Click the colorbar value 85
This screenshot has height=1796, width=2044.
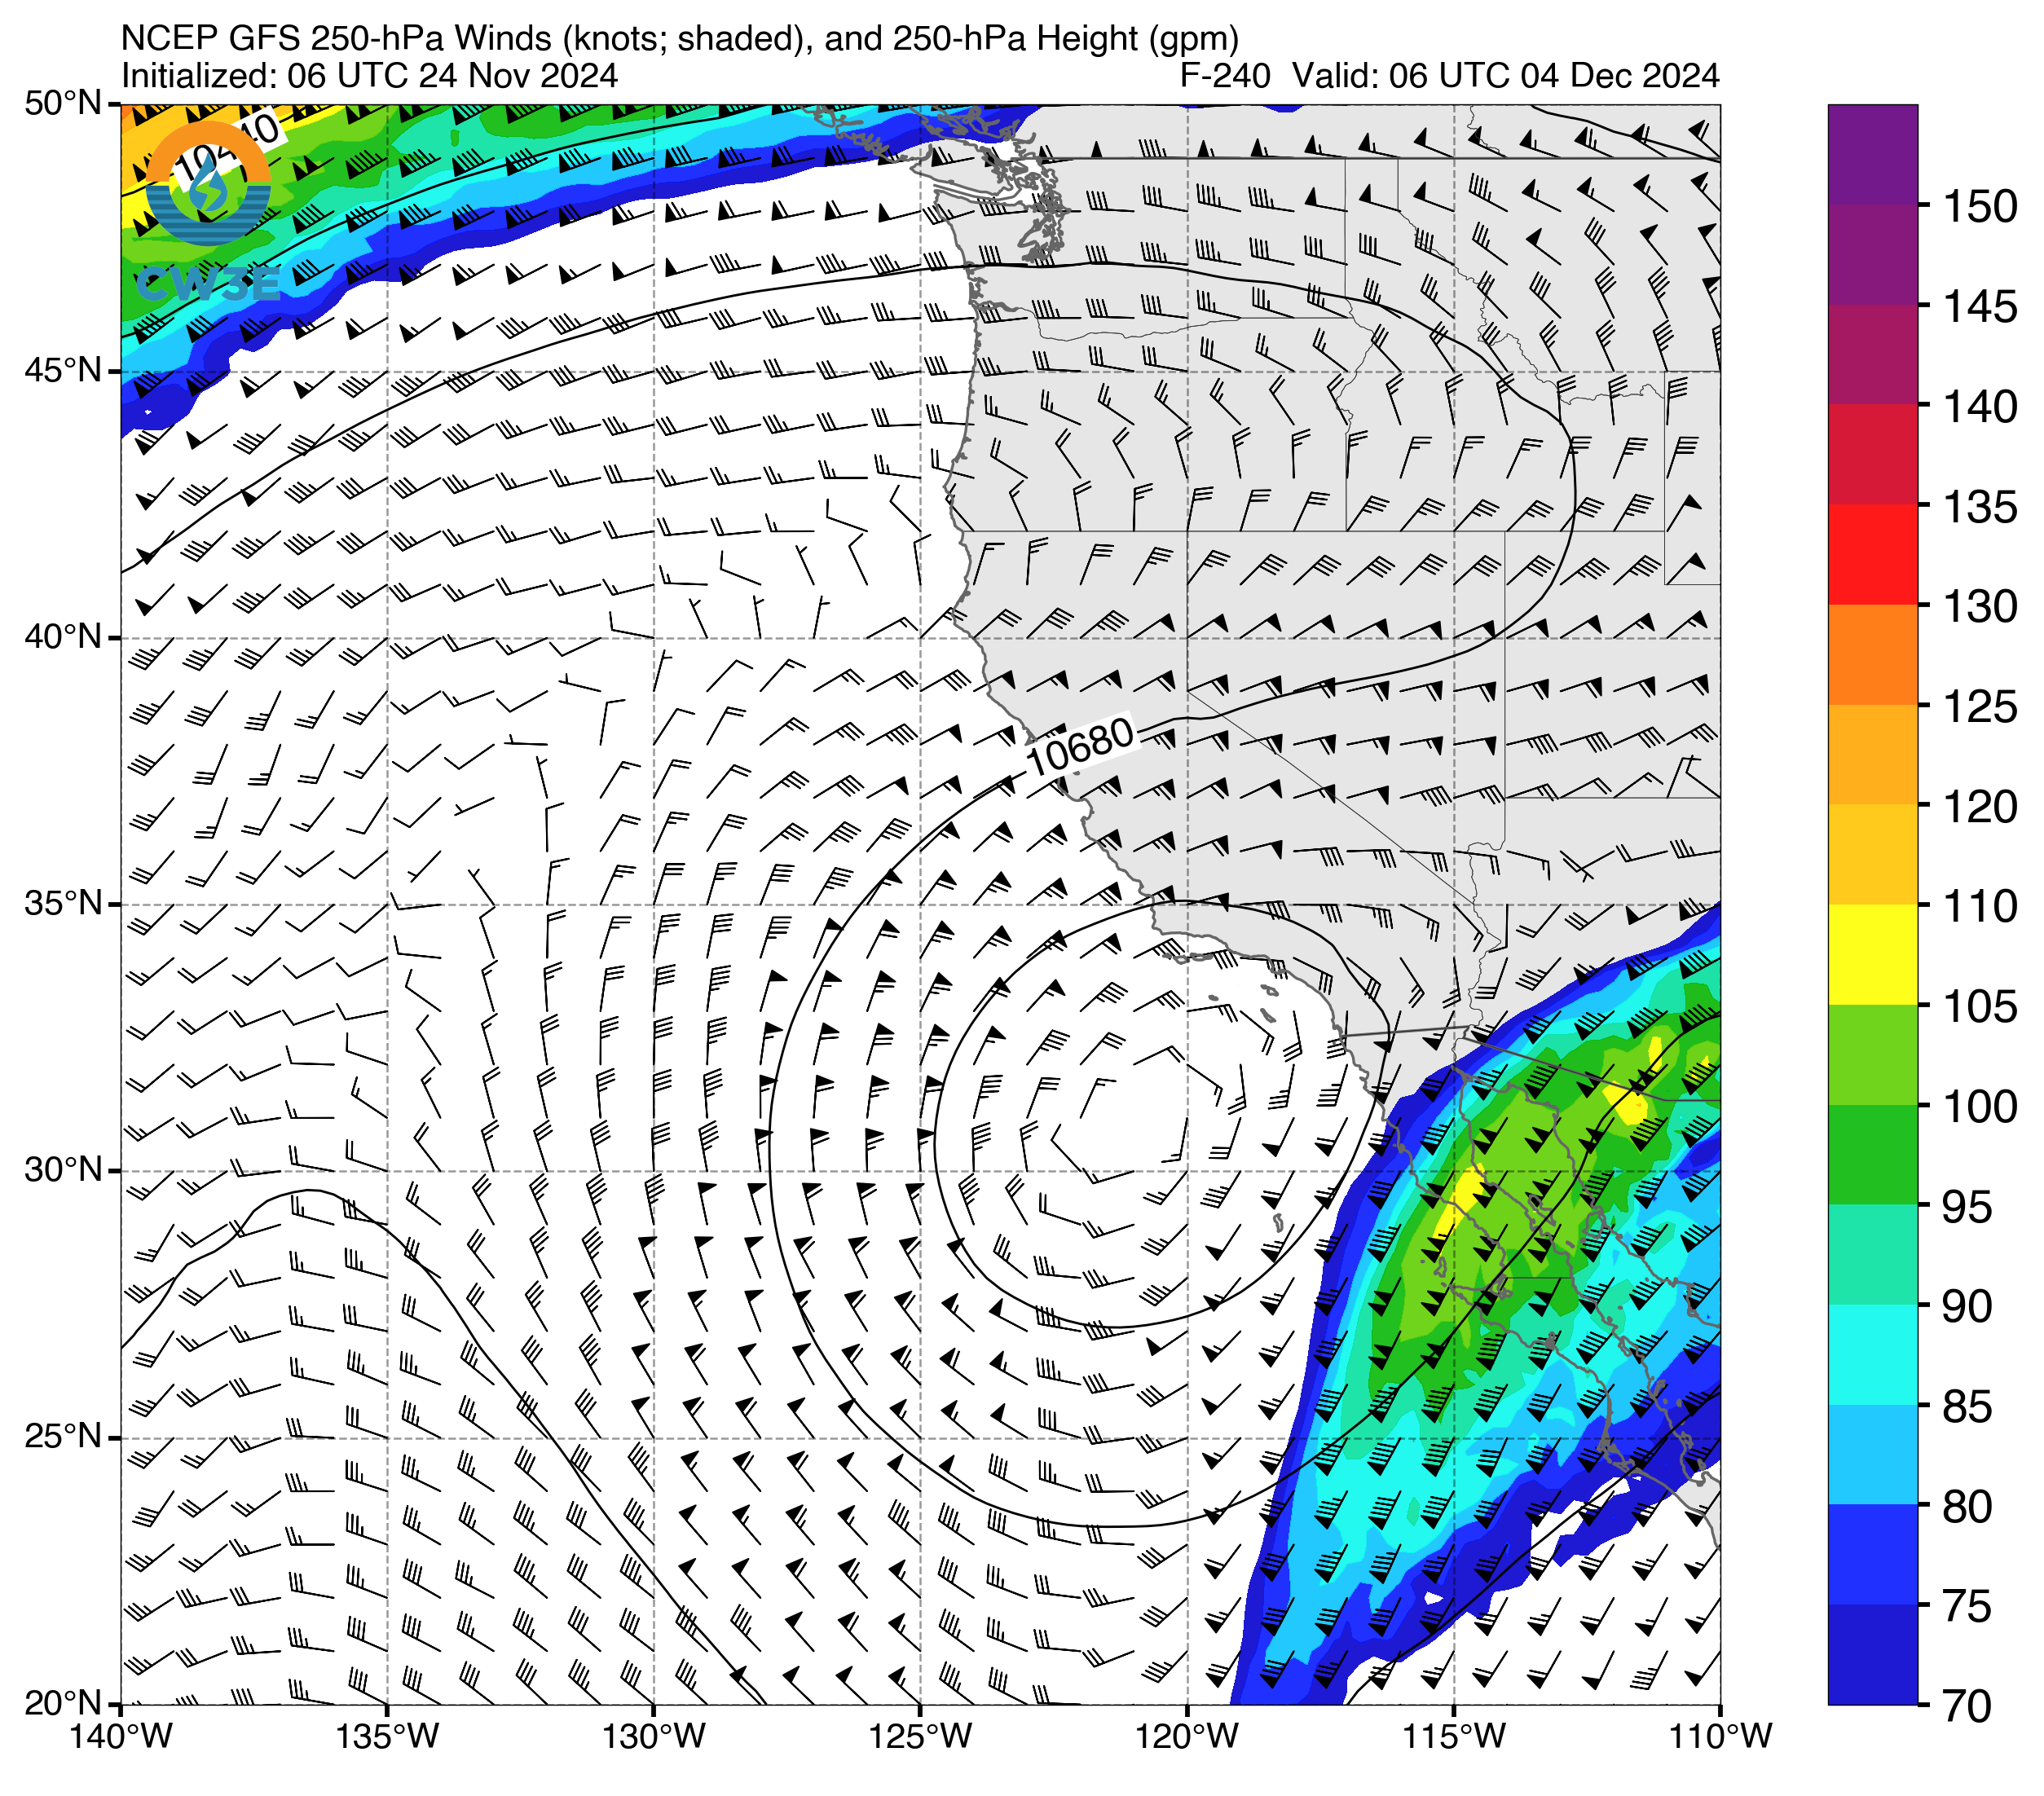(x=1966, y=1406)
